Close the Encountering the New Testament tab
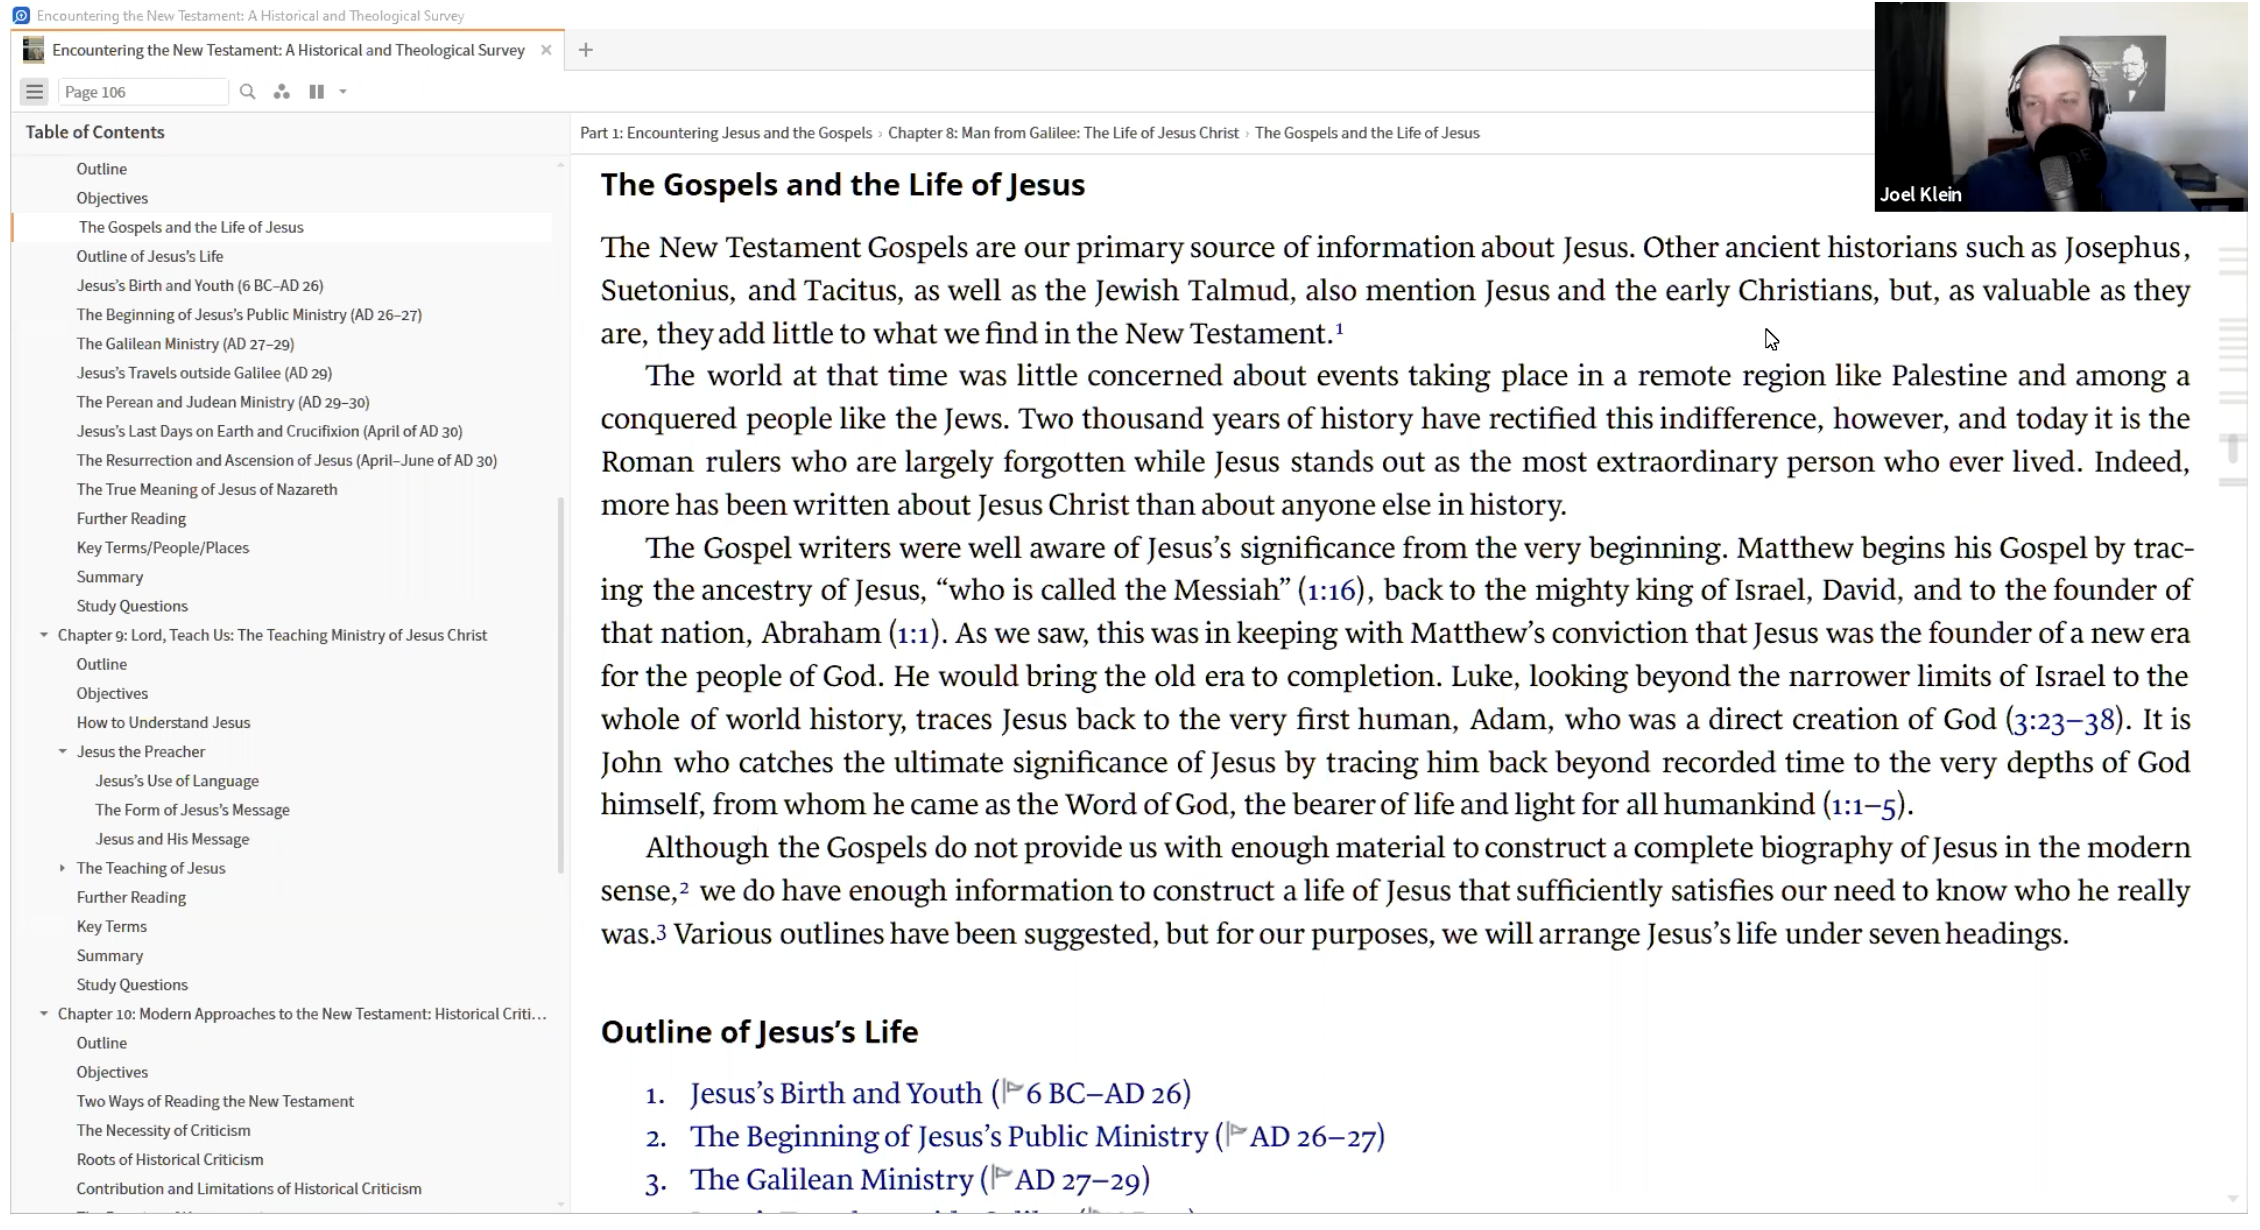Viewport: 2260px width, 1230px height. tap(546, 50)
